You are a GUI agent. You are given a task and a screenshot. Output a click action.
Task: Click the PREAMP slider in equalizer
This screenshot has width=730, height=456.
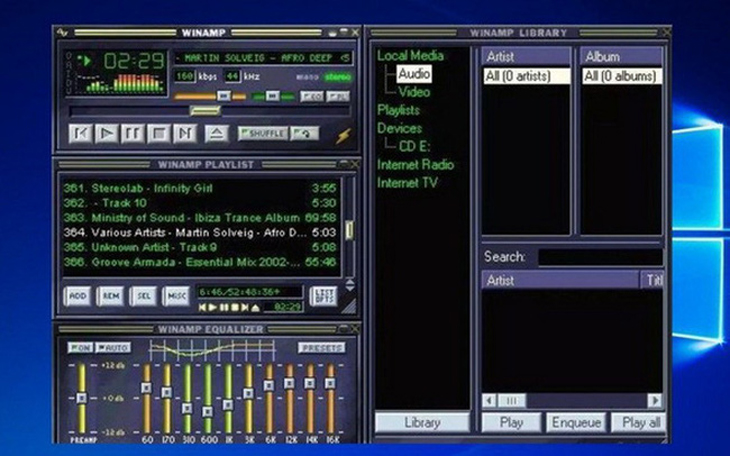82,399
